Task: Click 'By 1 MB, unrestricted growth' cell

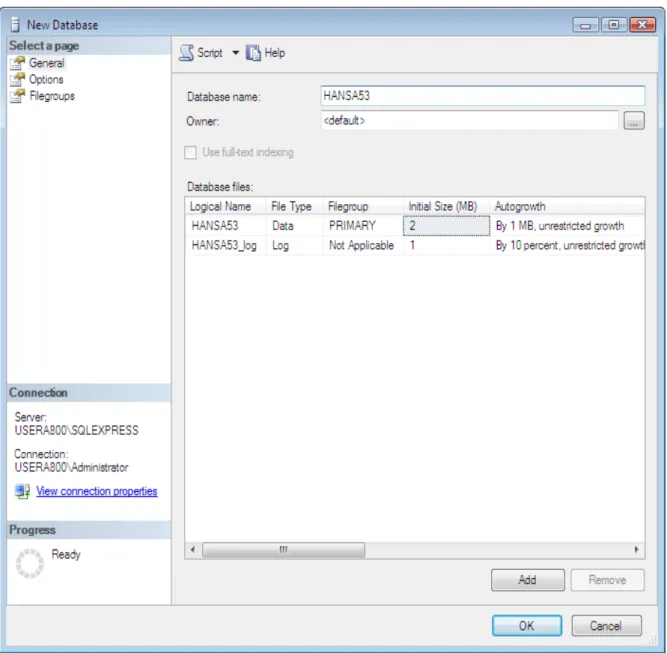Action: [x=567, y=225]
